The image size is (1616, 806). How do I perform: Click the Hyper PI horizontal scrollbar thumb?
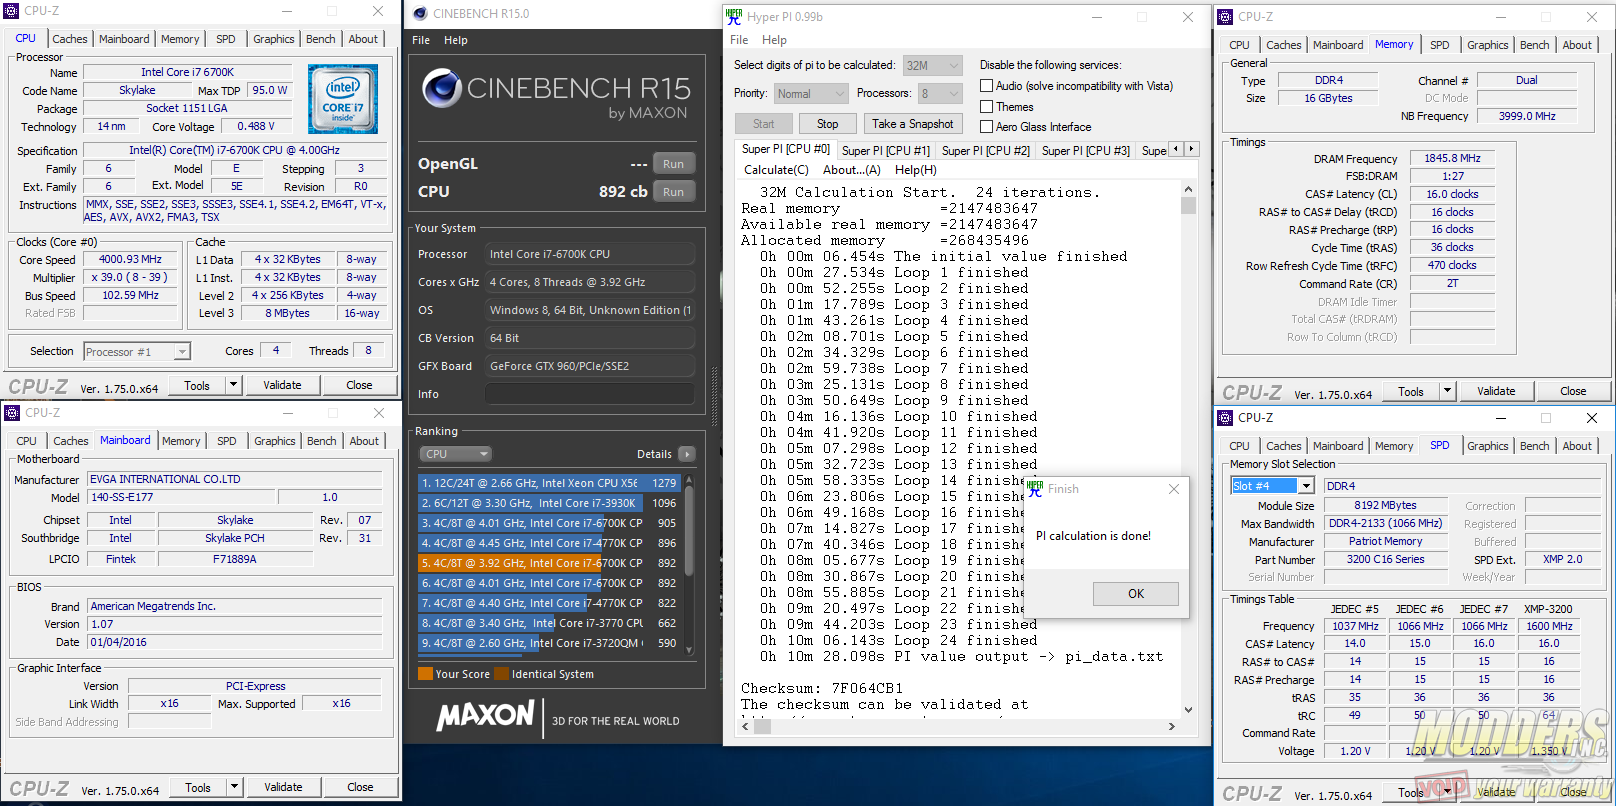763,727
